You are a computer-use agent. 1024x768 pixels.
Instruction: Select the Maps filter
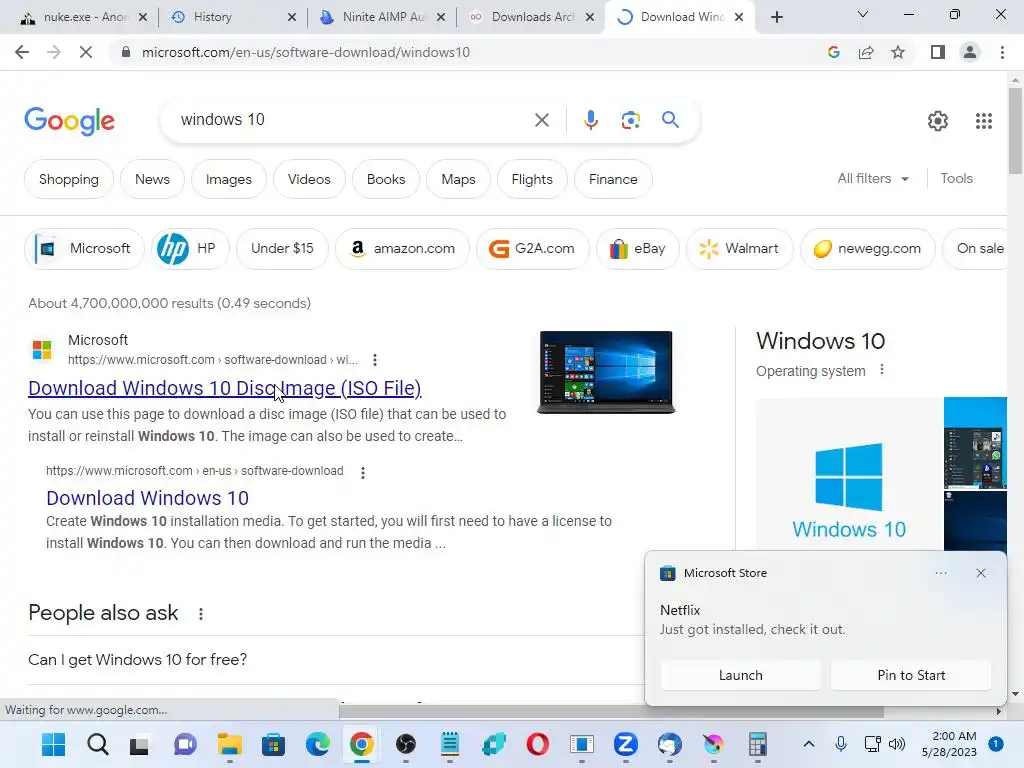[x=458, y=180]
